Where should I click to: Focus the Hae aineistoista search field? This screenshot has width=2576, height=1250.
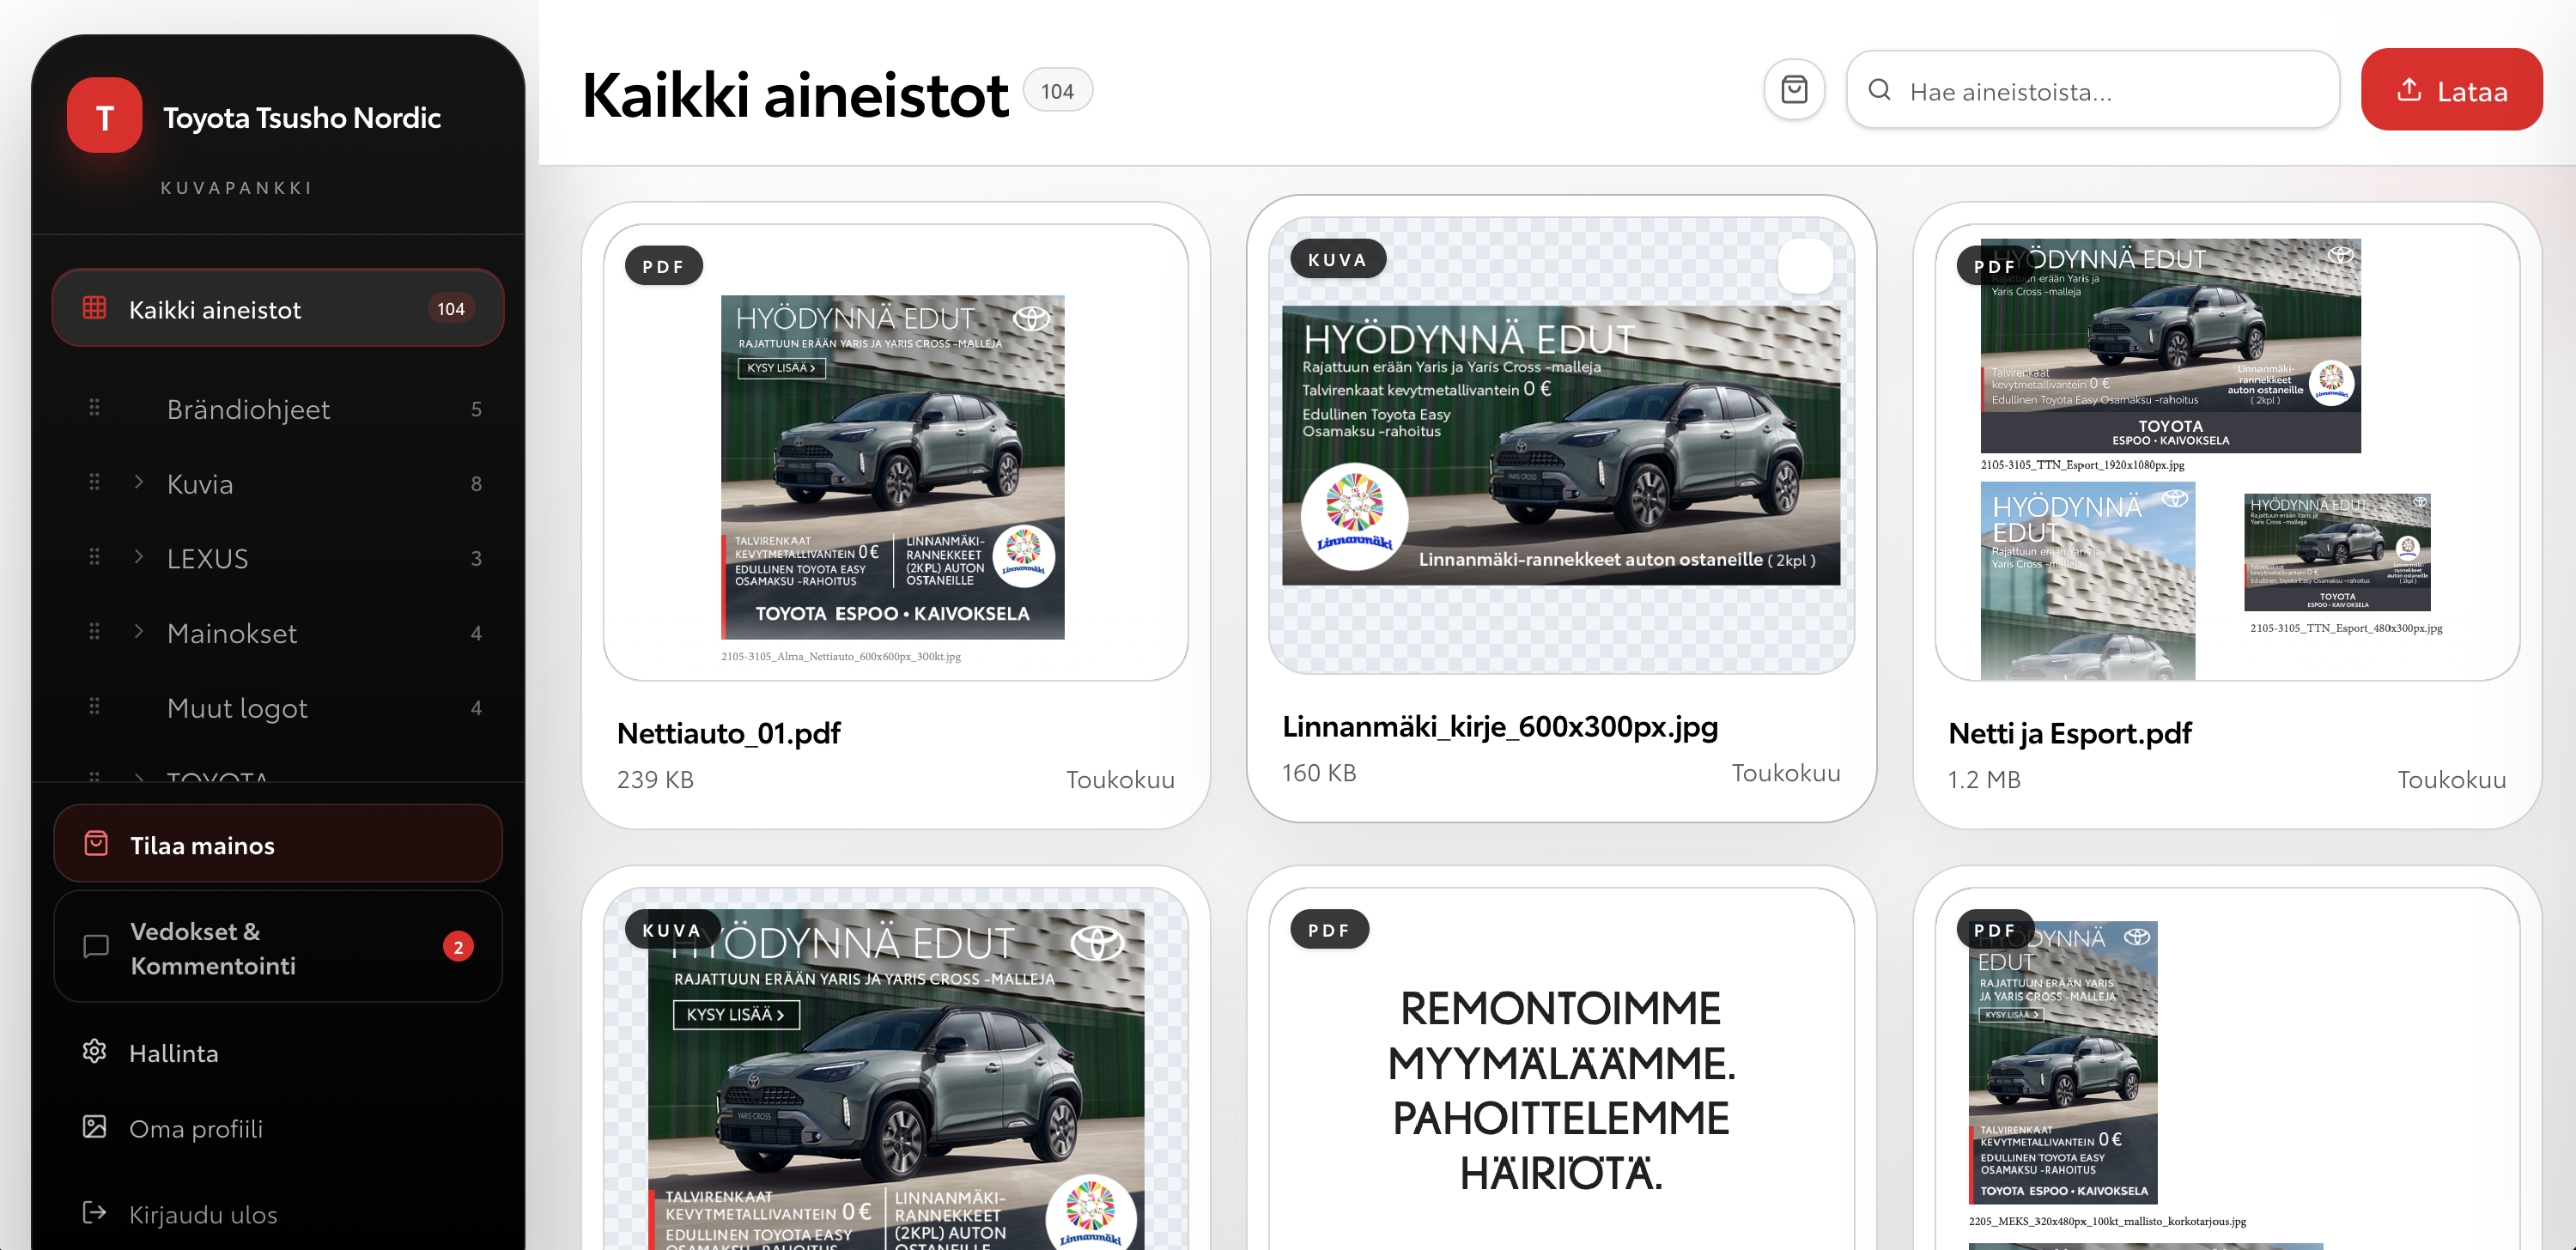2093,90
